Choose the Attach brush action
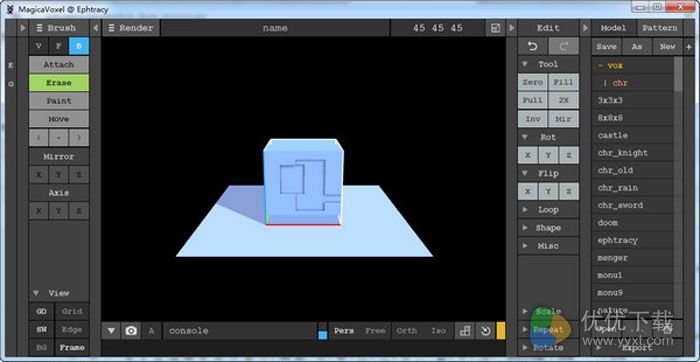 [x=59, y=65]
